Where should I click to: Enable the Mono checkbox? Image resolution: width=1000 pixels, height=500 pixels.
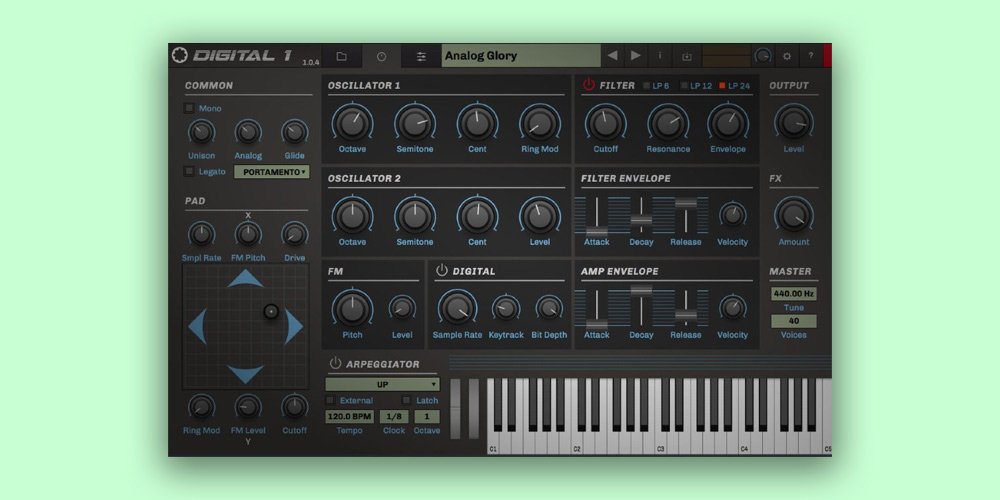[189, 108]
